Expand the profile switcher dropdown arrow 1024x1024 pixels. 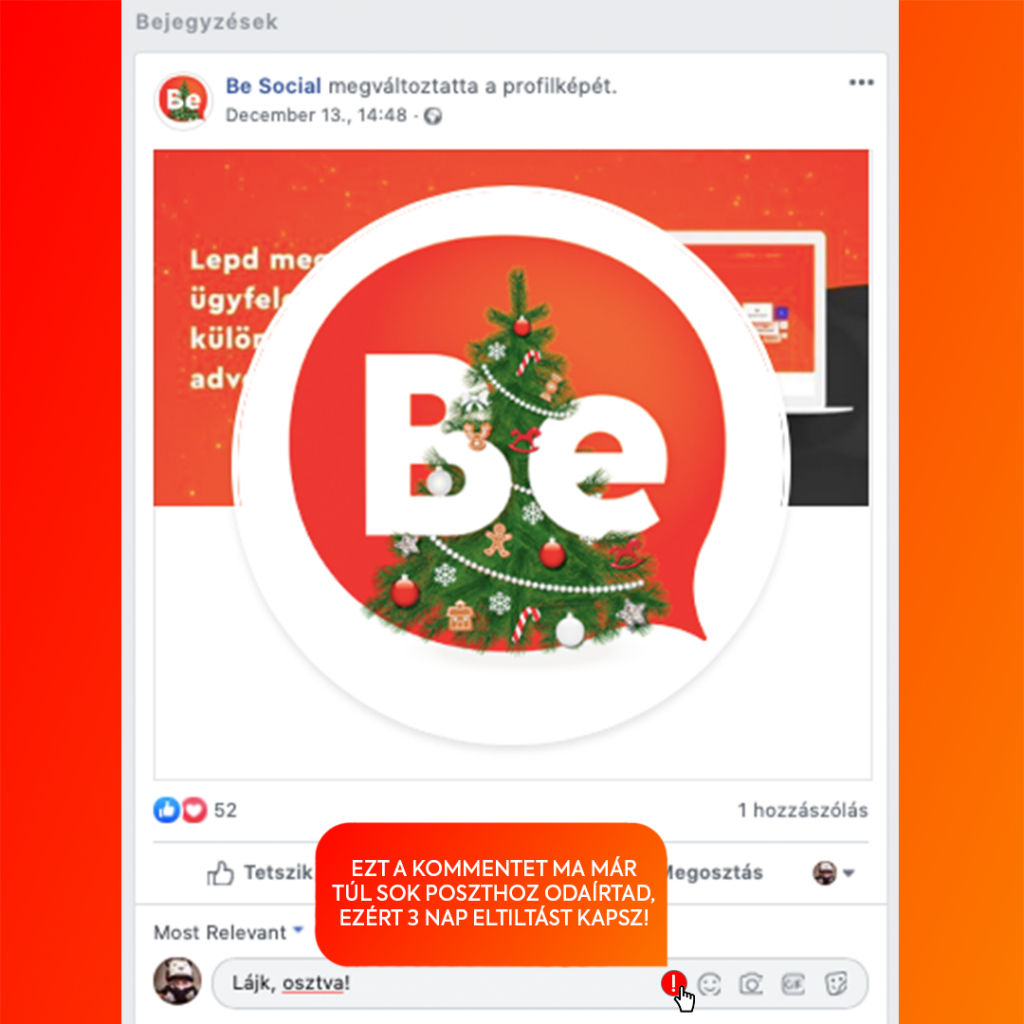pos(848,873)
